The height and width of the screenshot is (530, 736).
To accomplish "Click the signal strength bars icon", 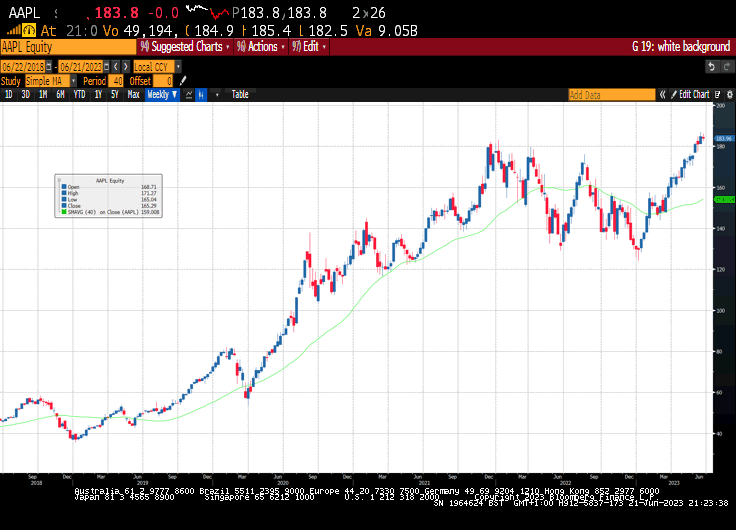I will coord(14,31).
